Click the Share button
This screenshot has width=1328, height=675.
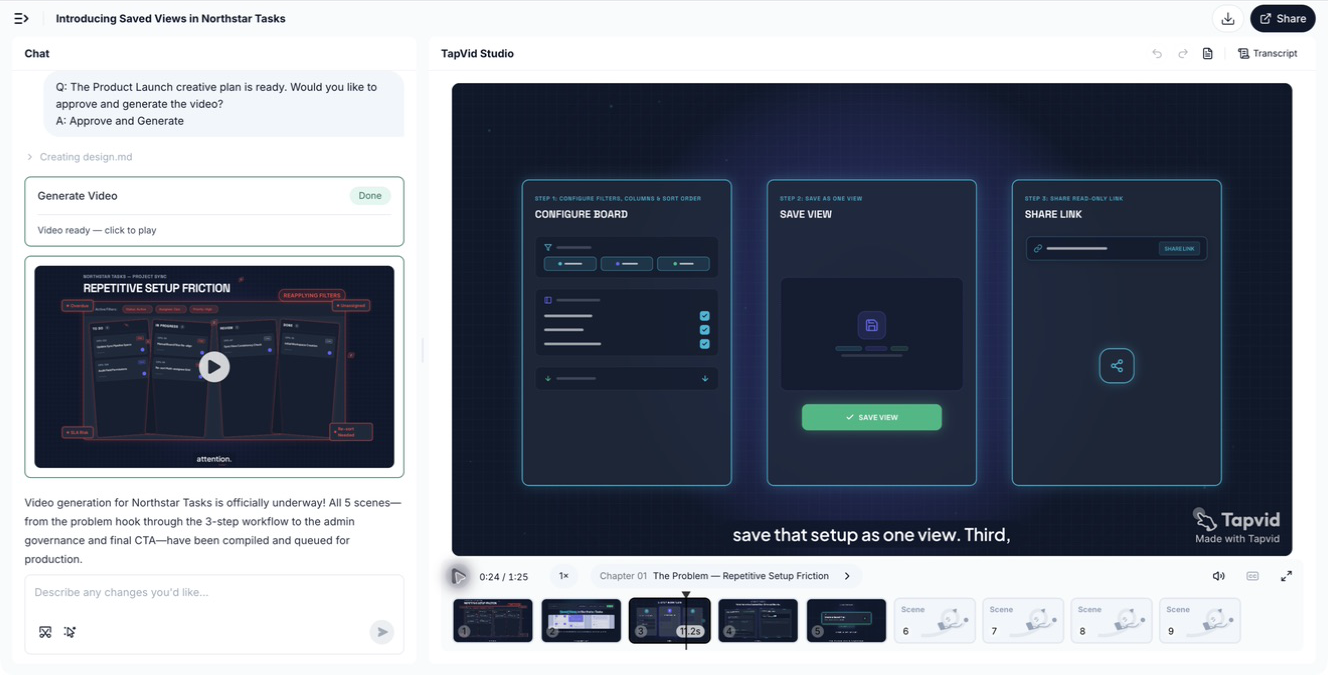(1282, 18)
